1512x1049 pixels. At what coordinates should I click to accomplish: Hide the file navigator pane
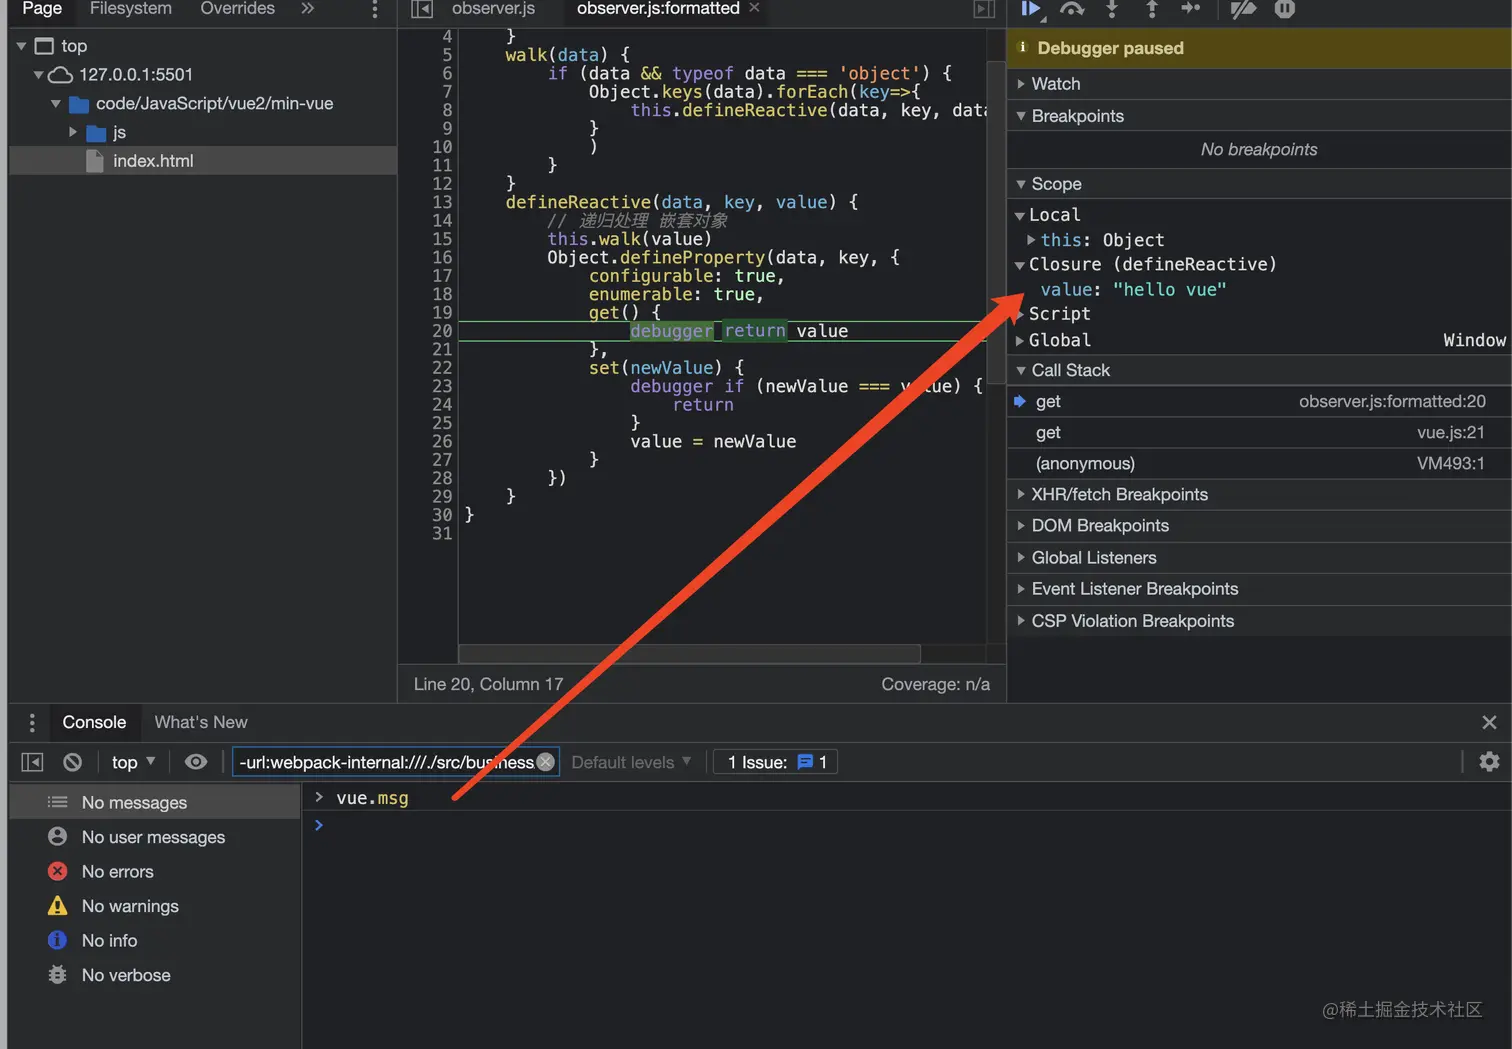coord(422,9)
